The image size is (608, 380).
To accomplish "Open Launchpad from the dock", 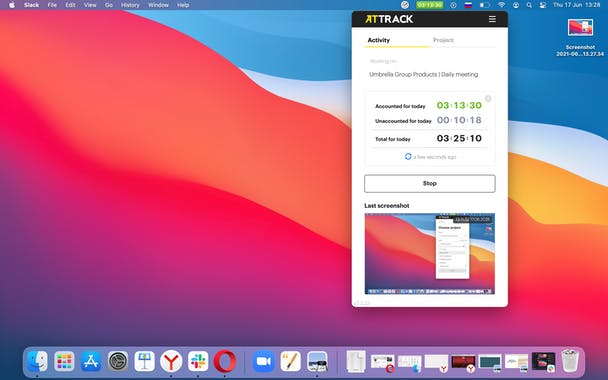I will tap(64, 361).
